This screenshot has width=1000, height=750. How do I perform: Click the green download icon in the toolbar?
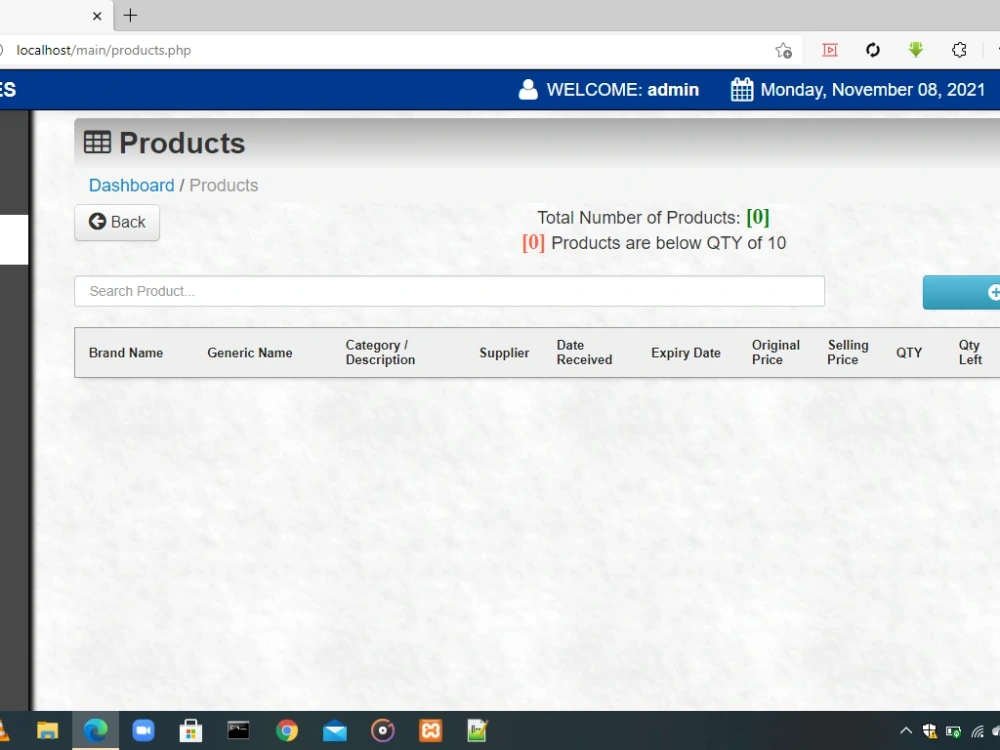click(x=916, y=49)
